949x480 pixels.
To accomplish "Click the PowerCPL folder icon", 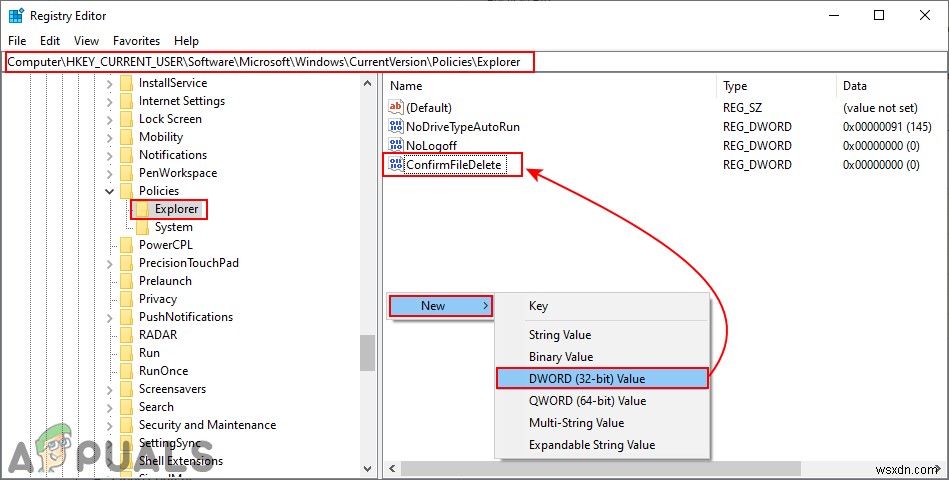I will coord(126,245).
